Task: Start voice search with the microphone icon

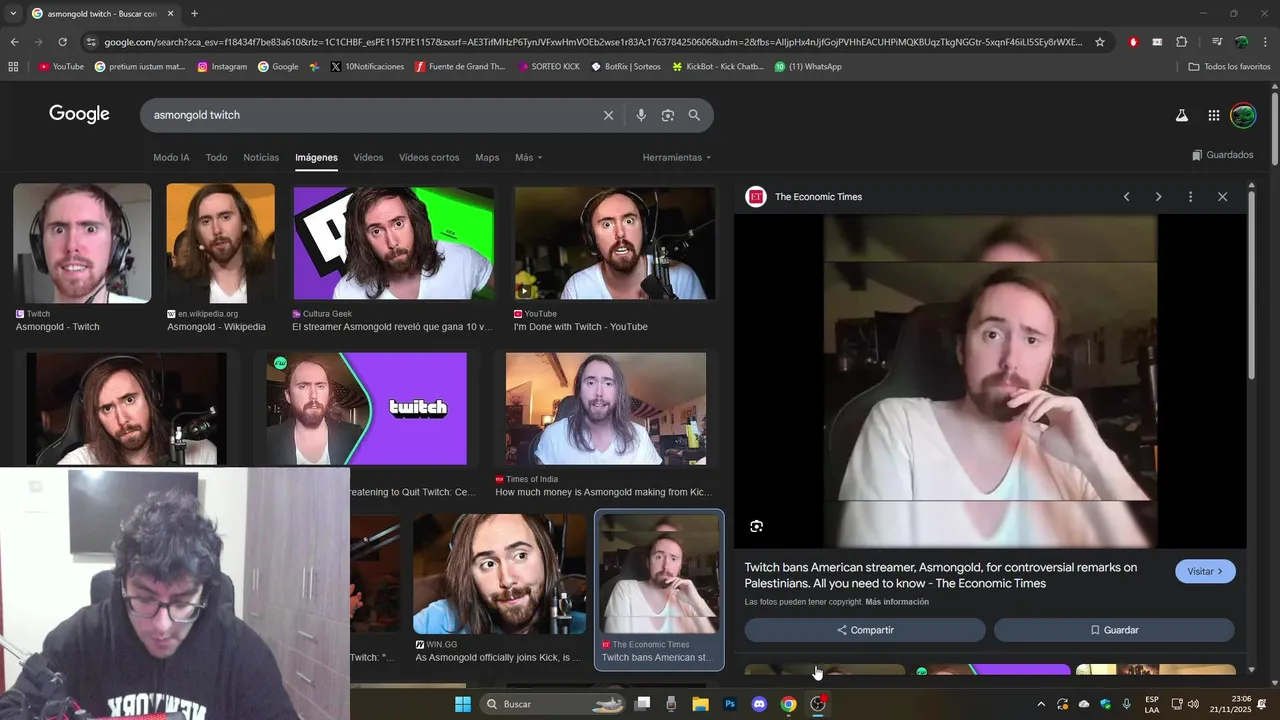Action: point(641,115)
